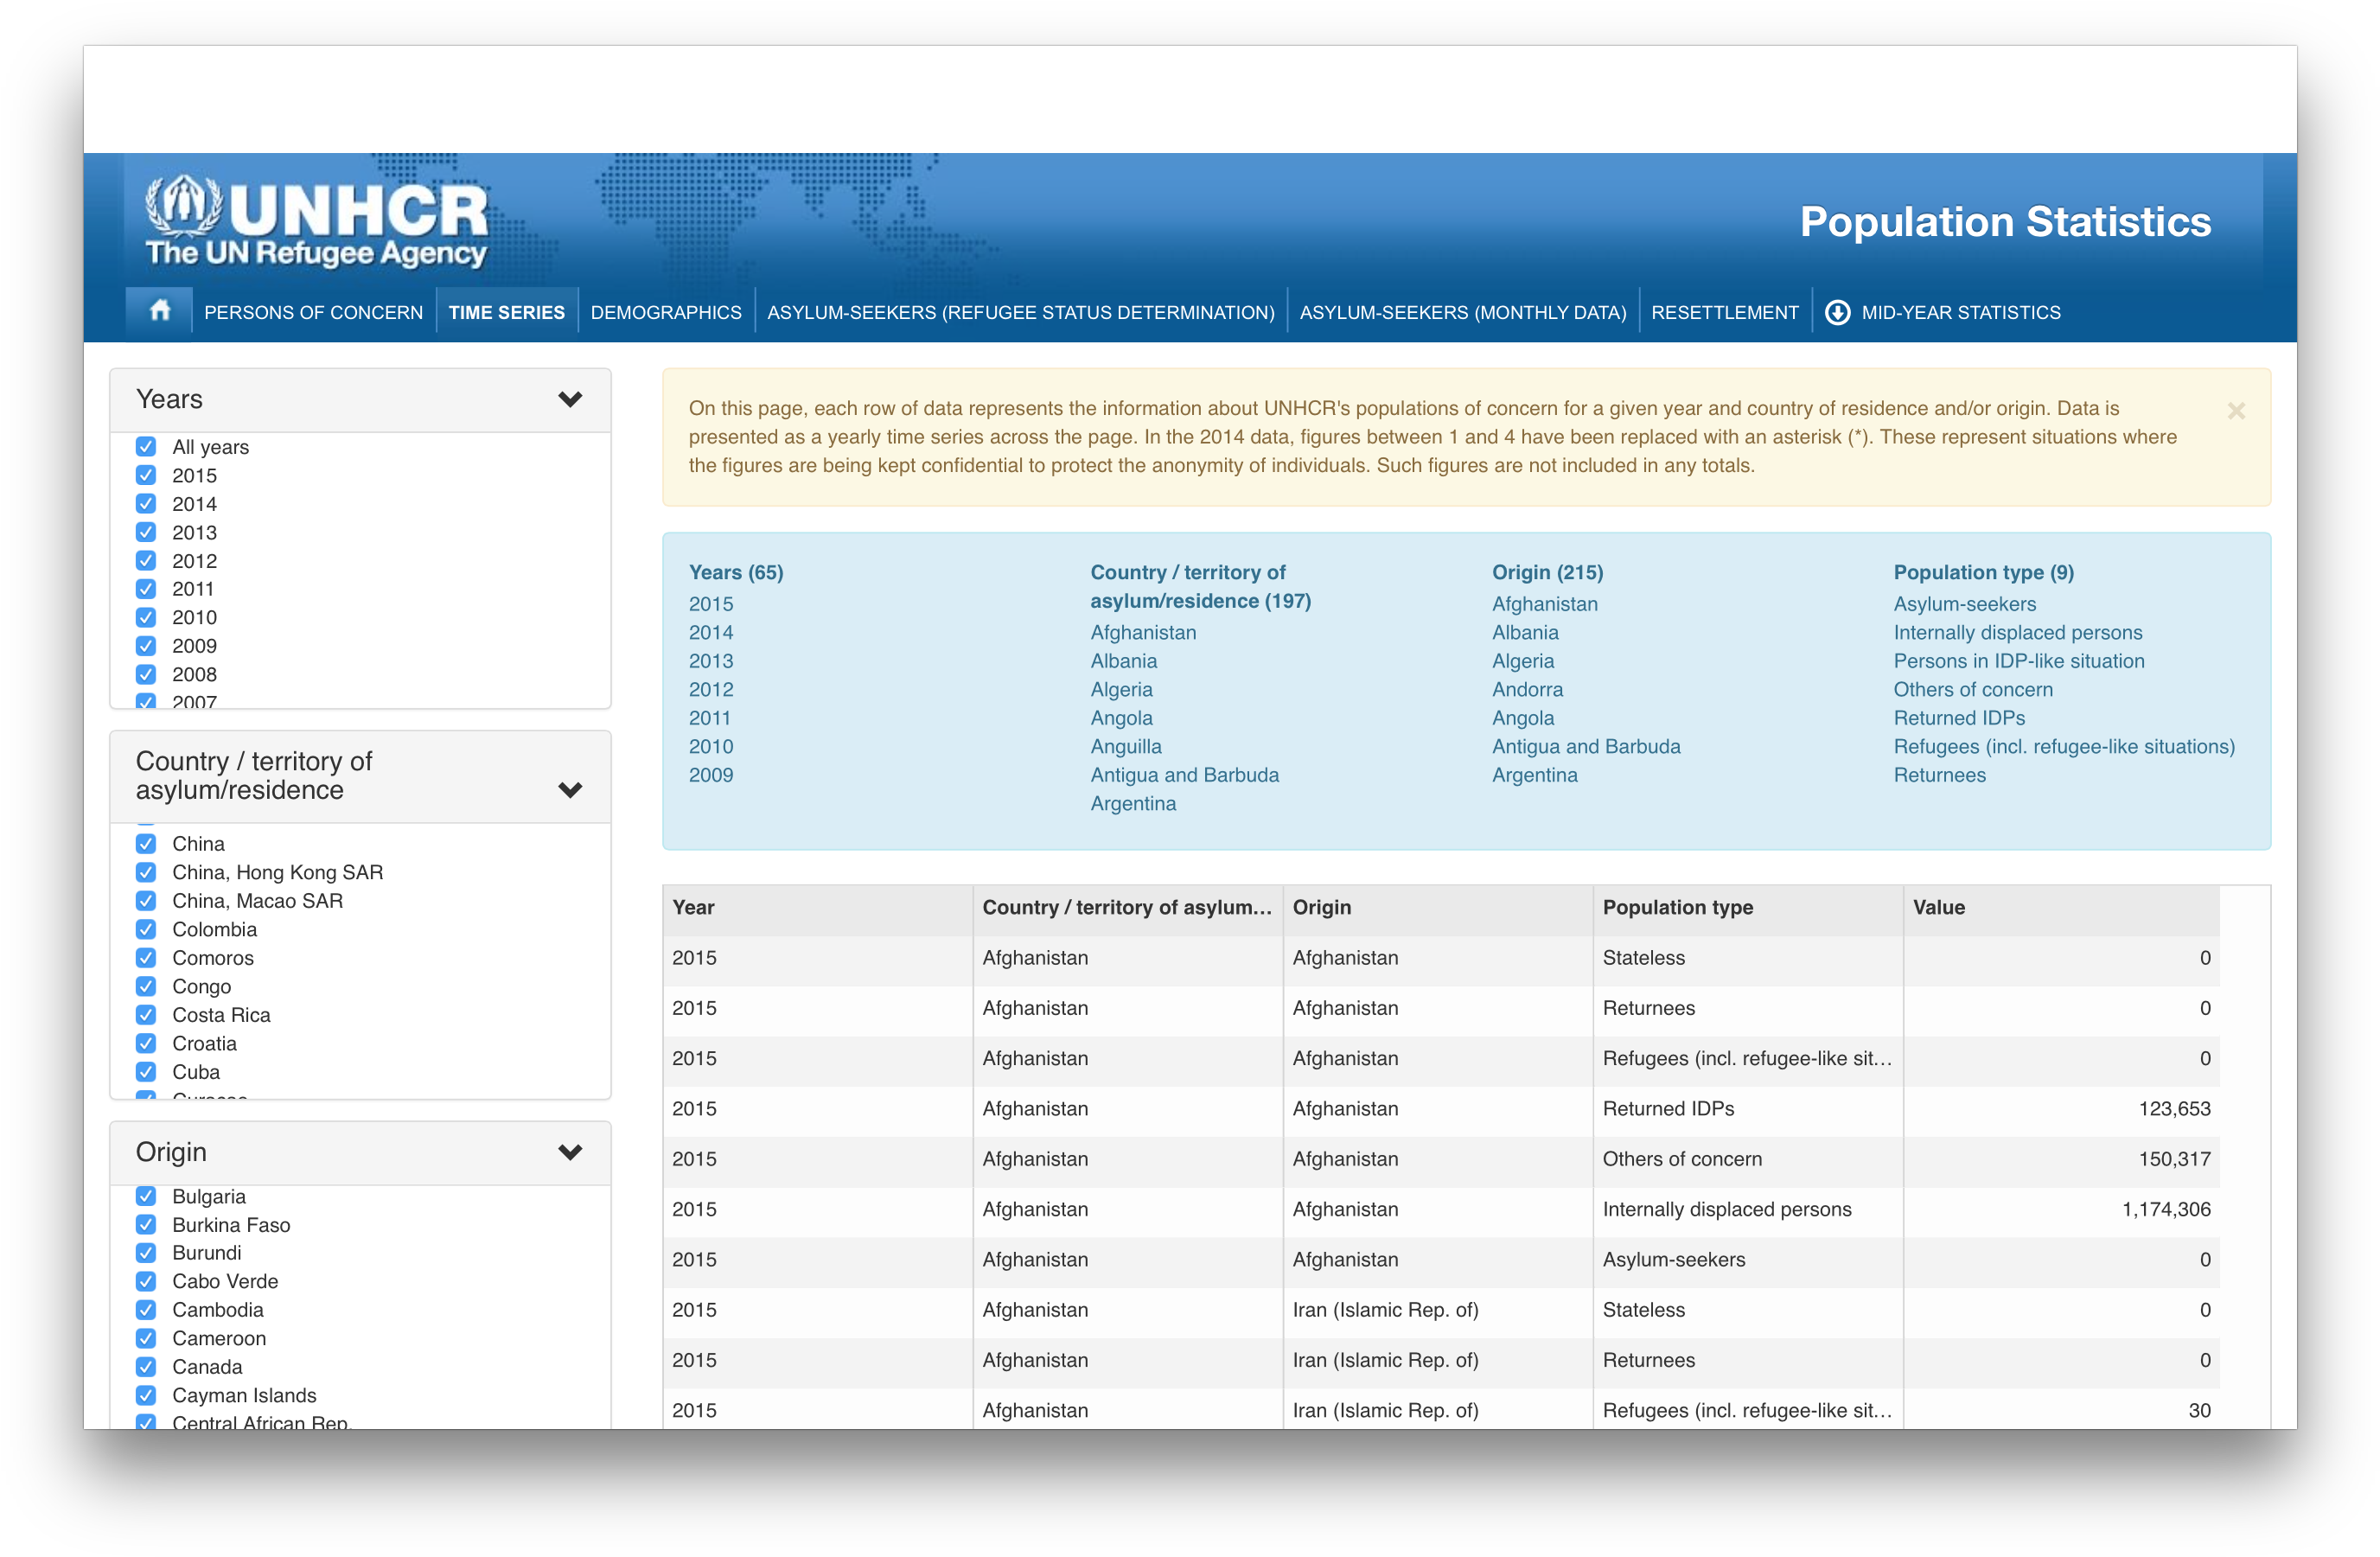Click the Mid-Year Statistics download icon

(1837, 312)
